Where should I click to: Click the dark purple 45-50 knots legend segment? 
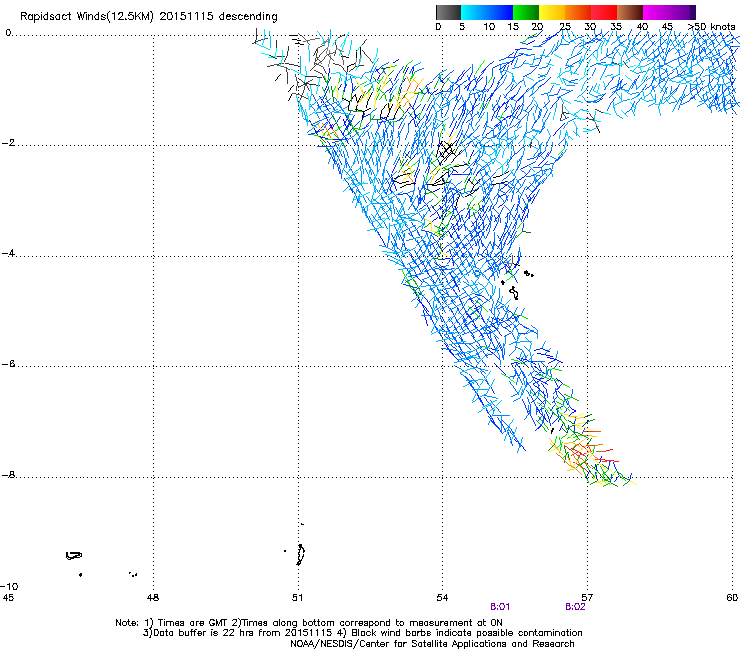pyautogui.click(x=682, y=12)
